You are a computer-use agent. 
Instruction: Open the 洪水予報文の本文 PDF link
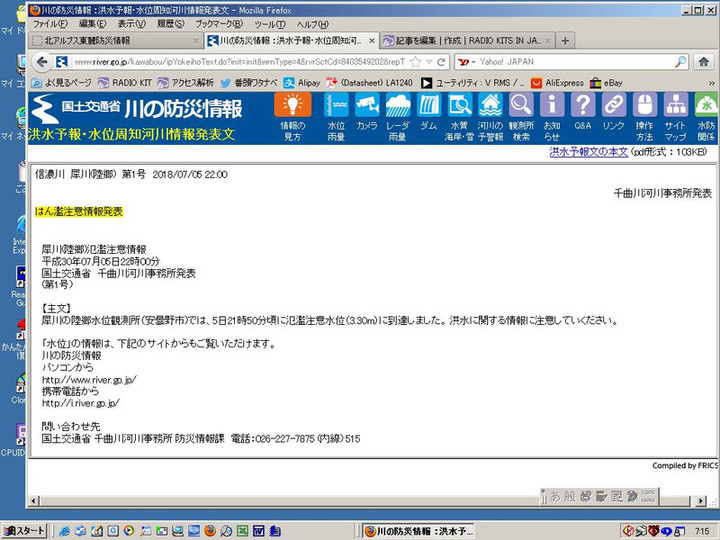click(588, 152)
